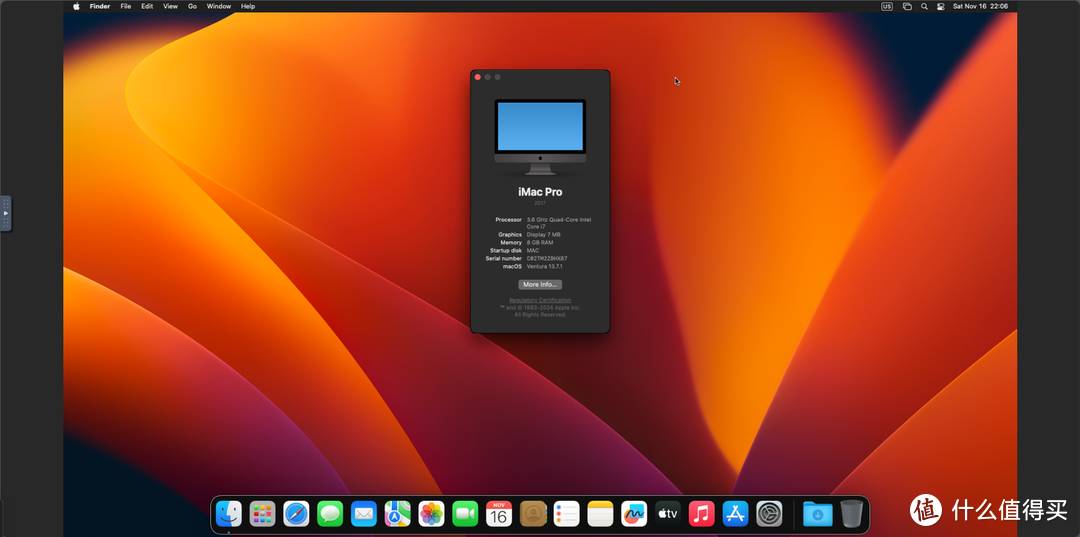The width and height of the screenshot is (1080, 537).
Task: Open the US input source menu
Action: pyautogui.click(x=887, y=6)
